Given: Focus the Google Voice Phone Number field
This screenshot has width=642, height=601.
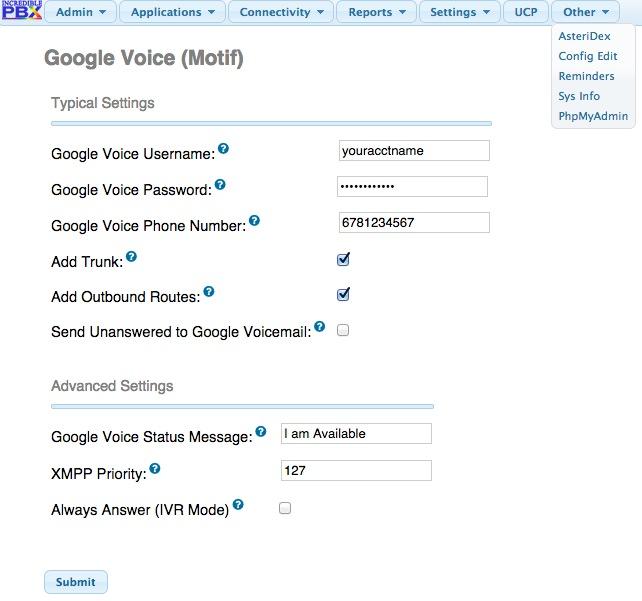Looking at the screenshot, I should click(414, 223).
